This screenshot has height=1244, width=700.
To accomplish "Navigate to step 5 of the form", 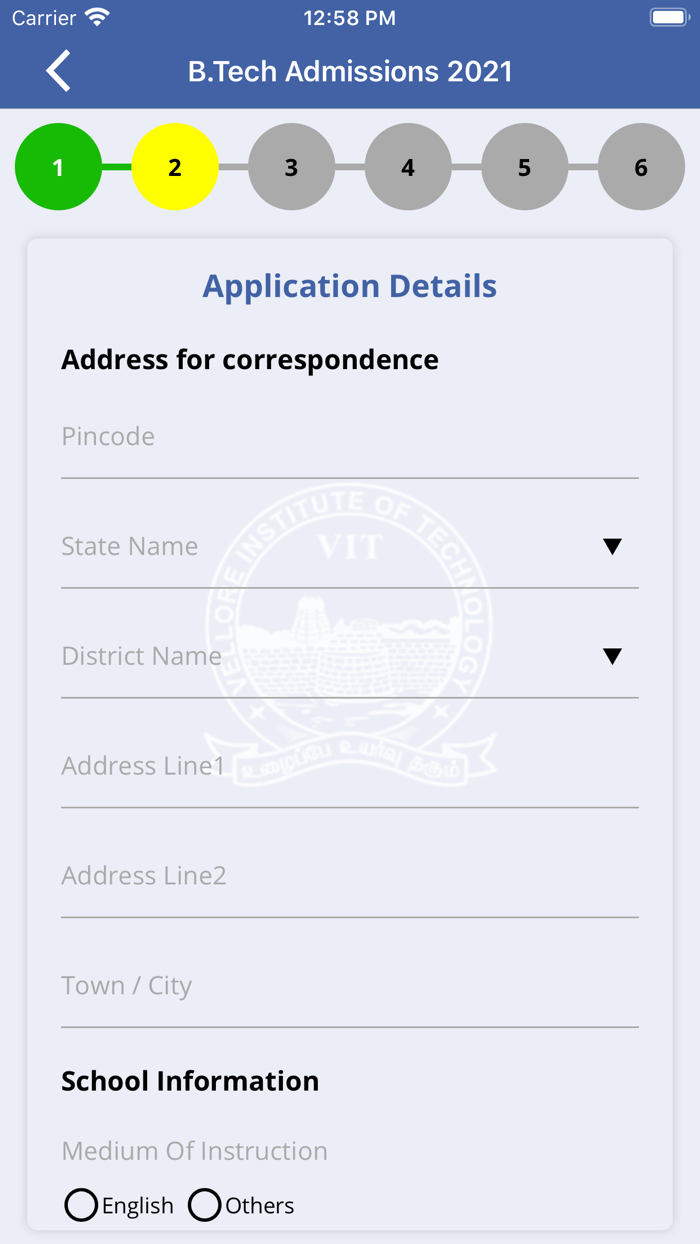I will 524,167.
